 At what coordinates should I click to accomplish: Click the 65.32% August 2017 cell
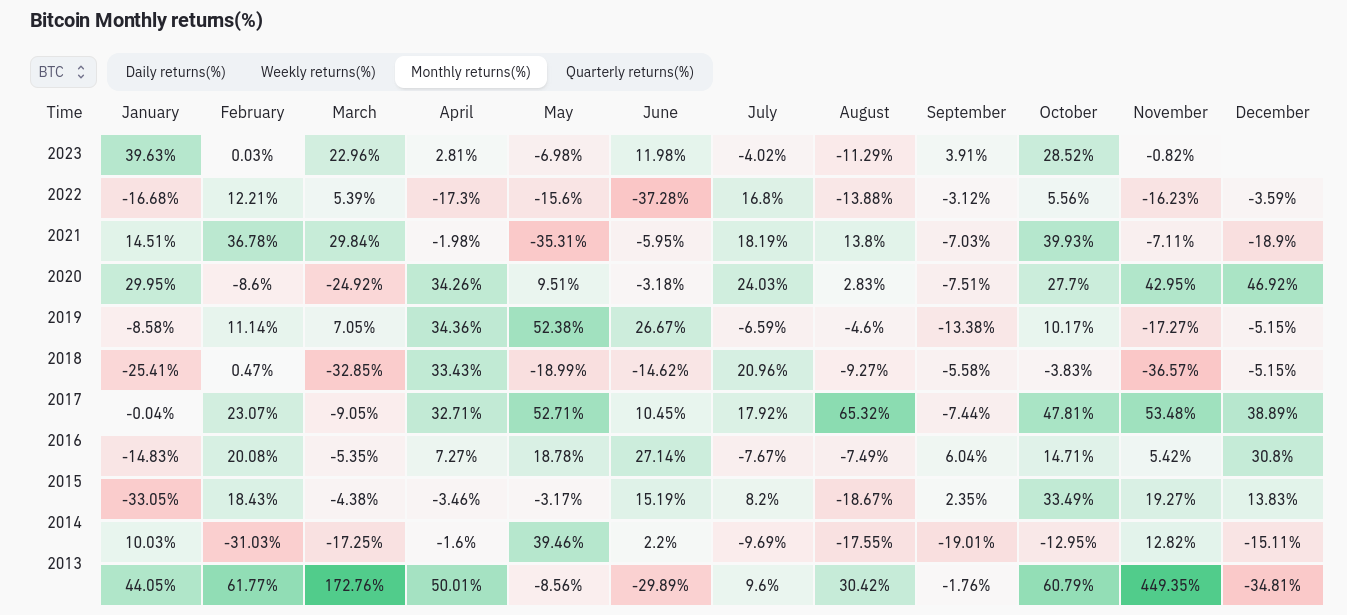click(x=864, y=413)
